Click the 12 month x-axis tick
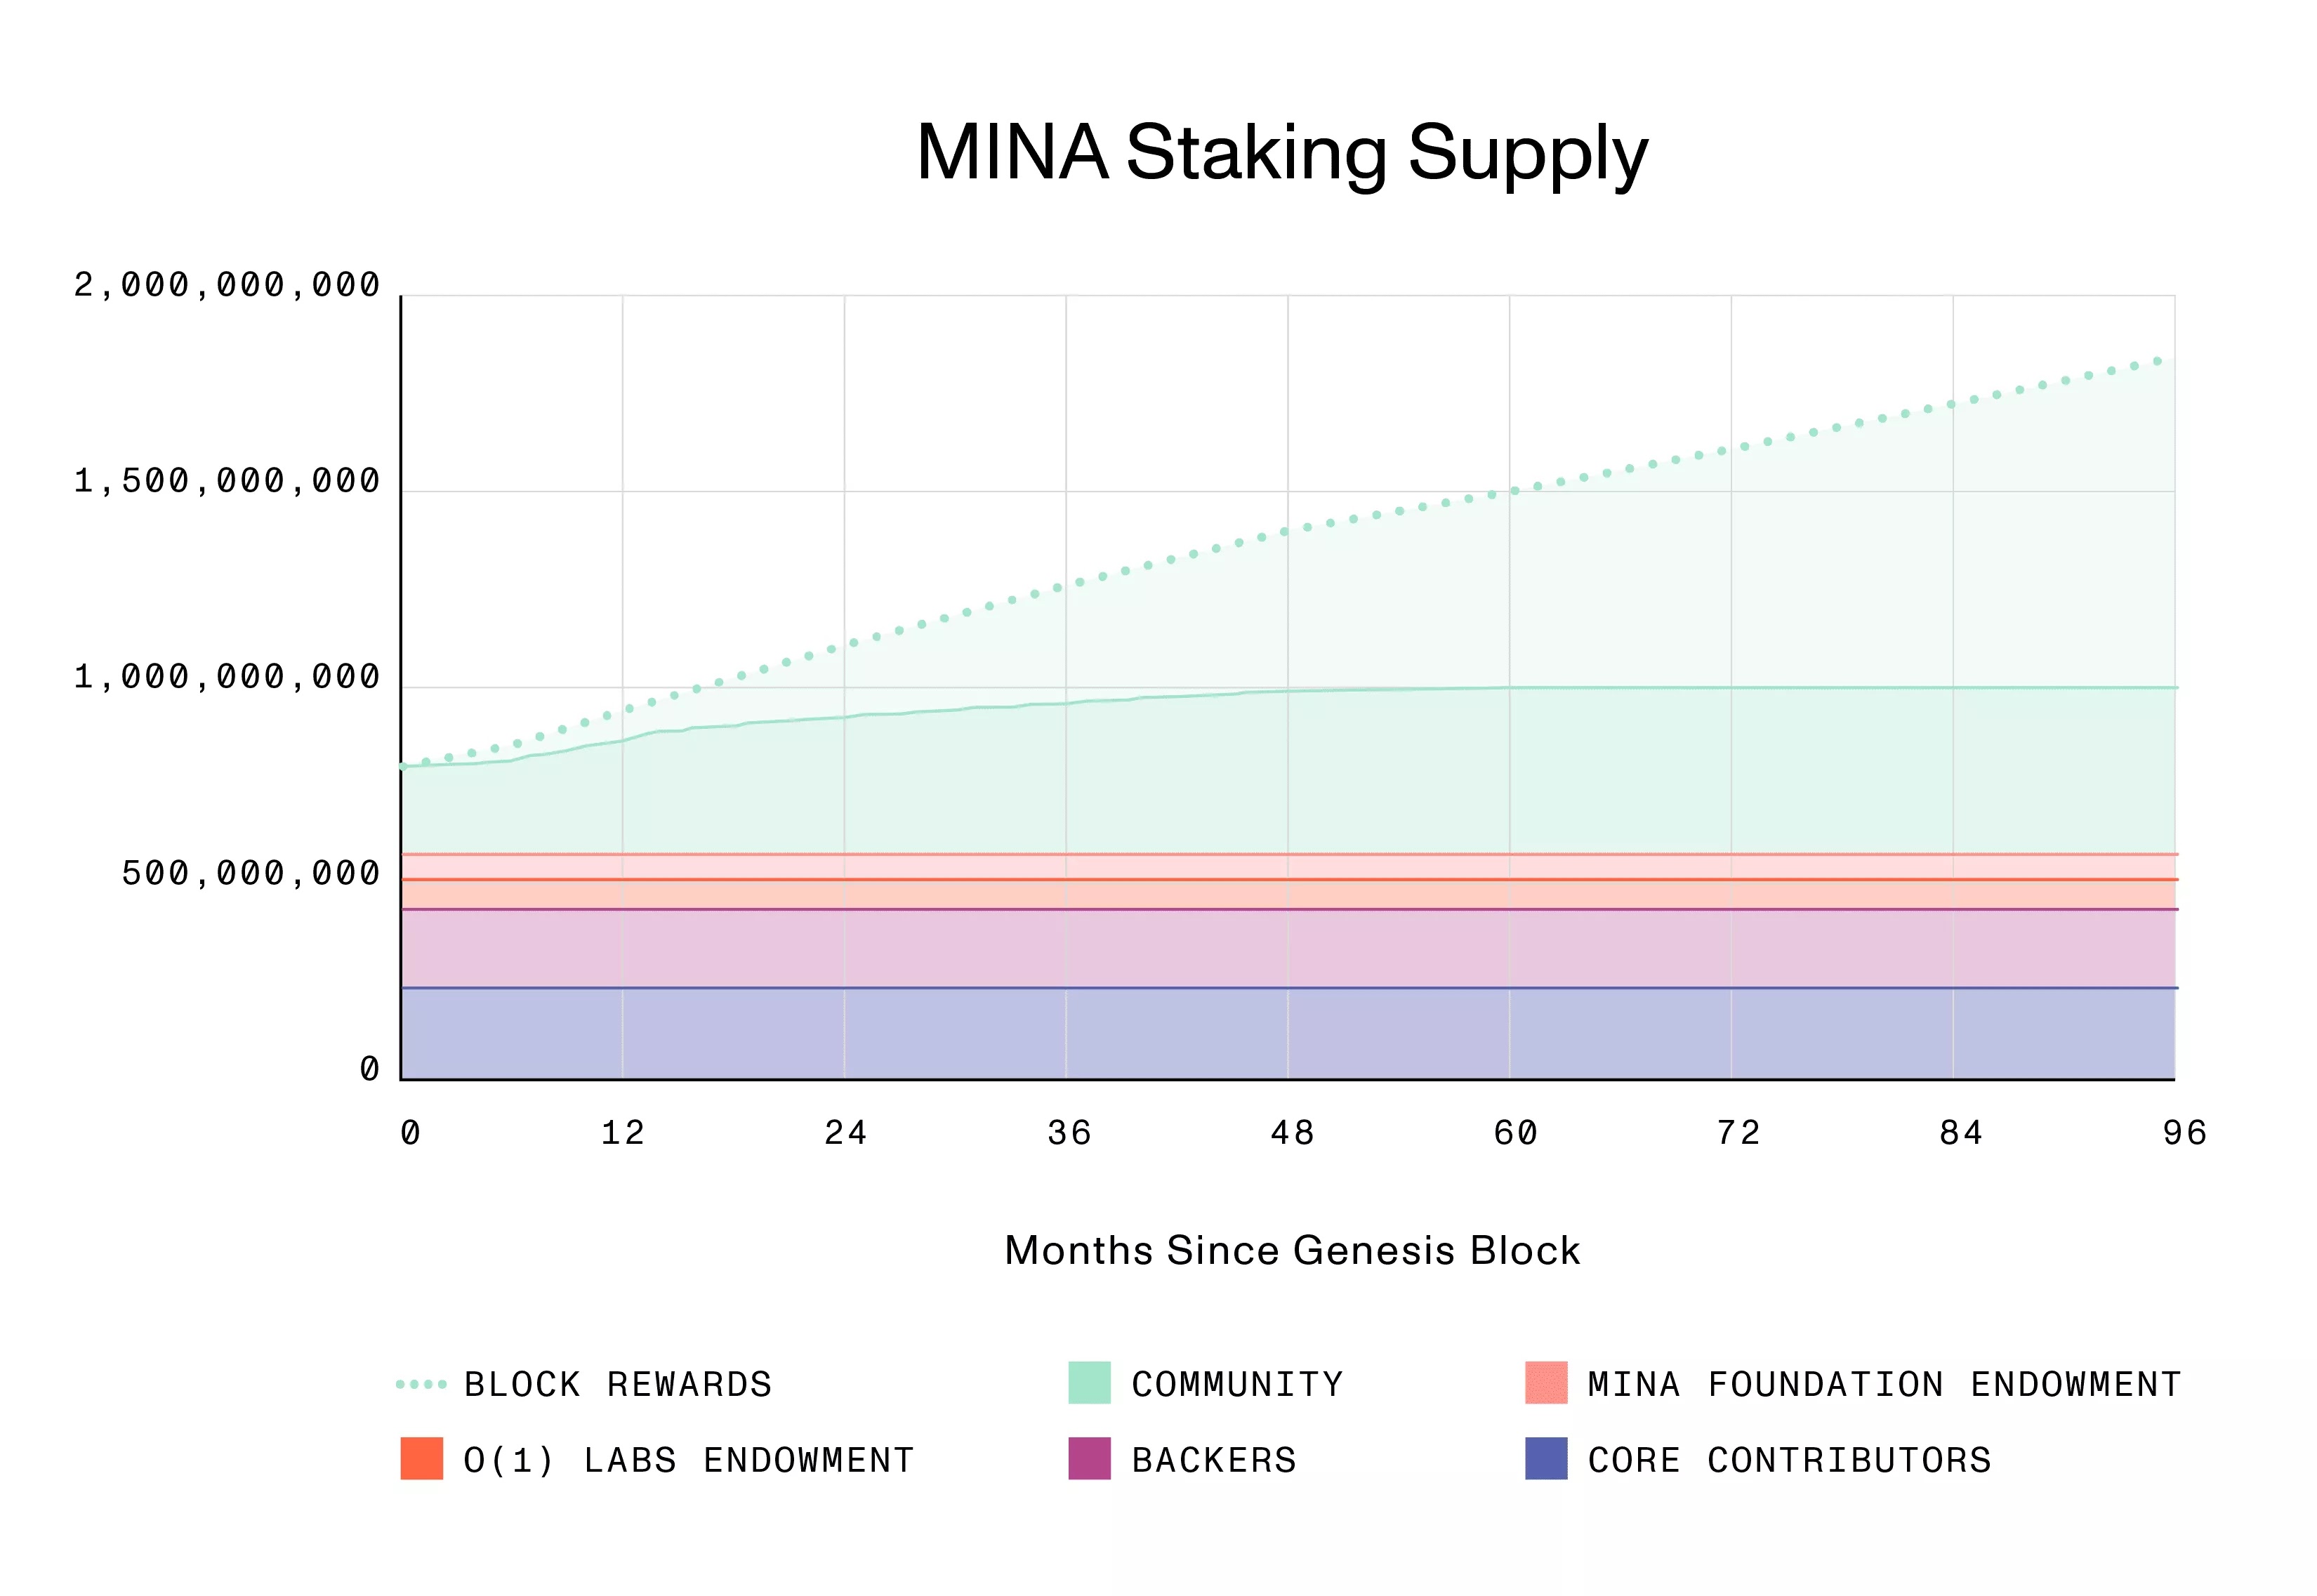Image resolution: width=2317 pixels, height=1596 pixels. 623,1133
